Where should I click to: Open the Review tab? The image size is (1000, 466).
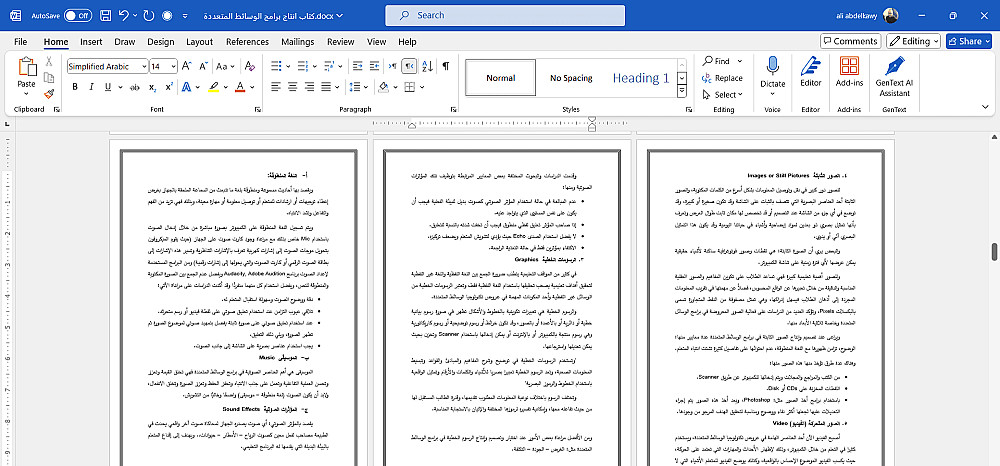click(x=341, y=41)
